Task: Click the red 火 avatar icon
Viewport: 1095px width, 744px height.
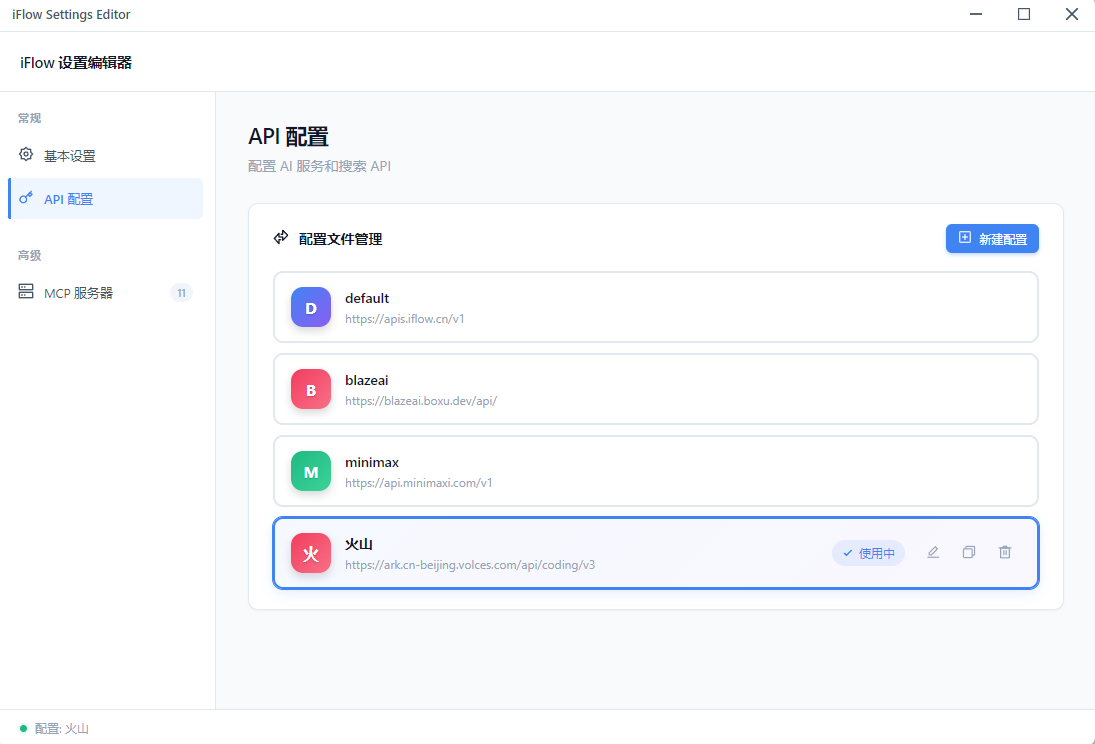Action: [x=310, y=553]
